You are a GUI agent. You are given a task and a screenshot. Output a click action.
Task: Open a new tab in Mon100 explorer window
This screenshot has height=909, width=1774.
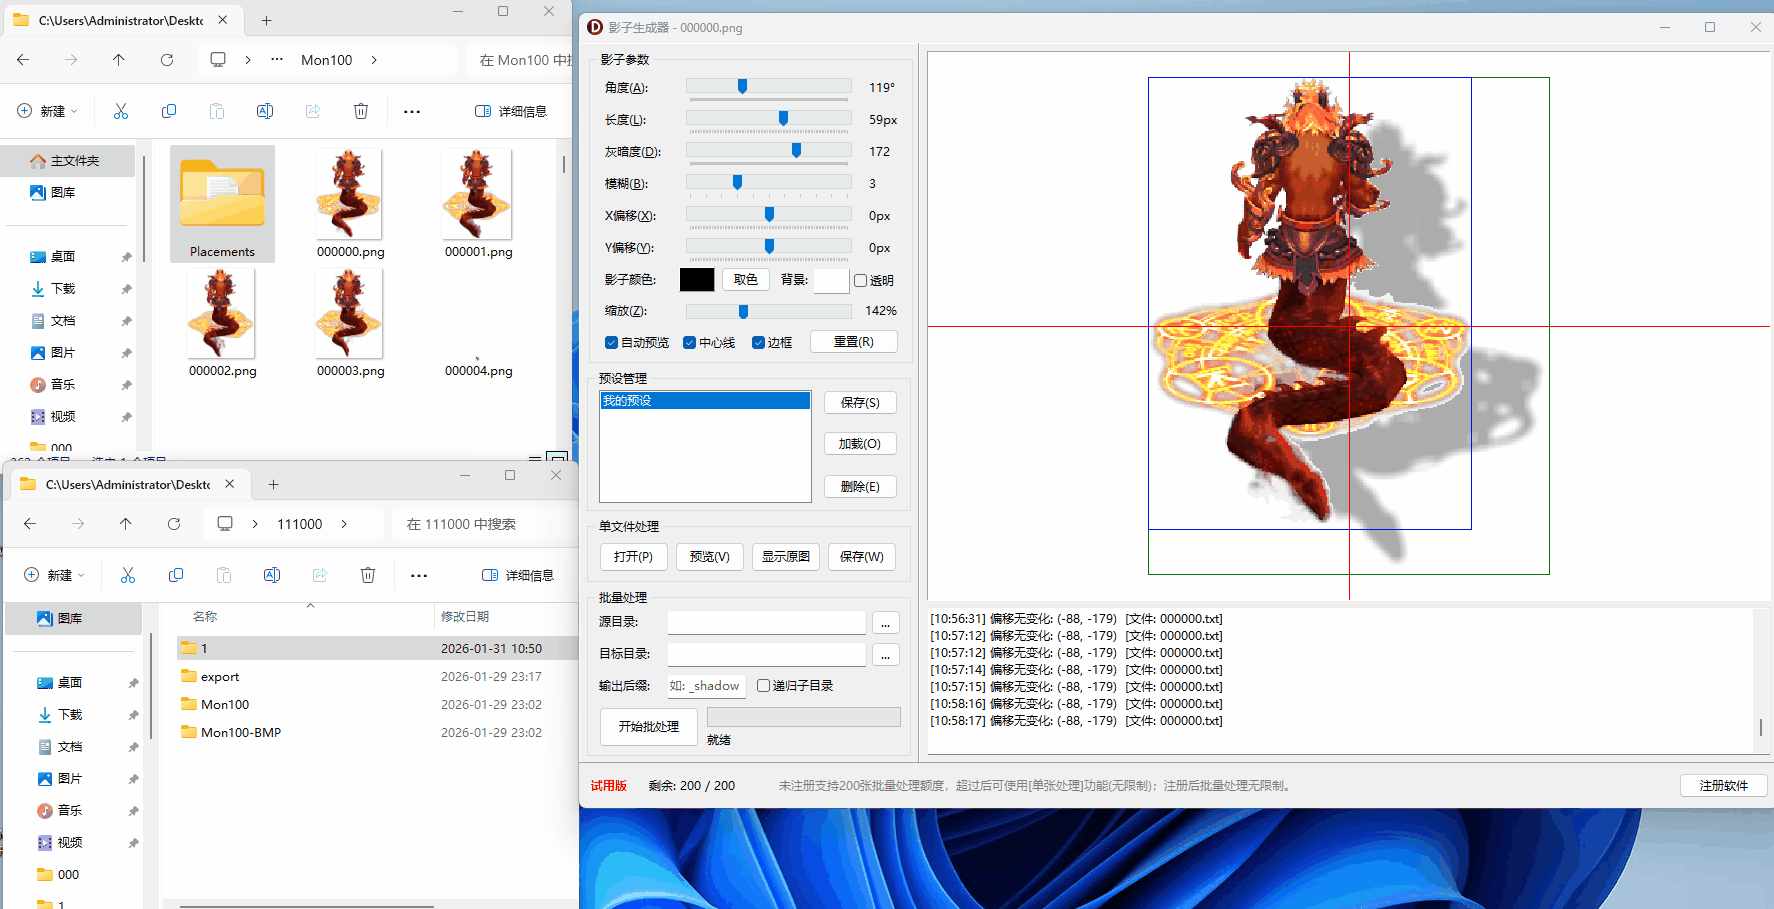(x=266, y=20)
